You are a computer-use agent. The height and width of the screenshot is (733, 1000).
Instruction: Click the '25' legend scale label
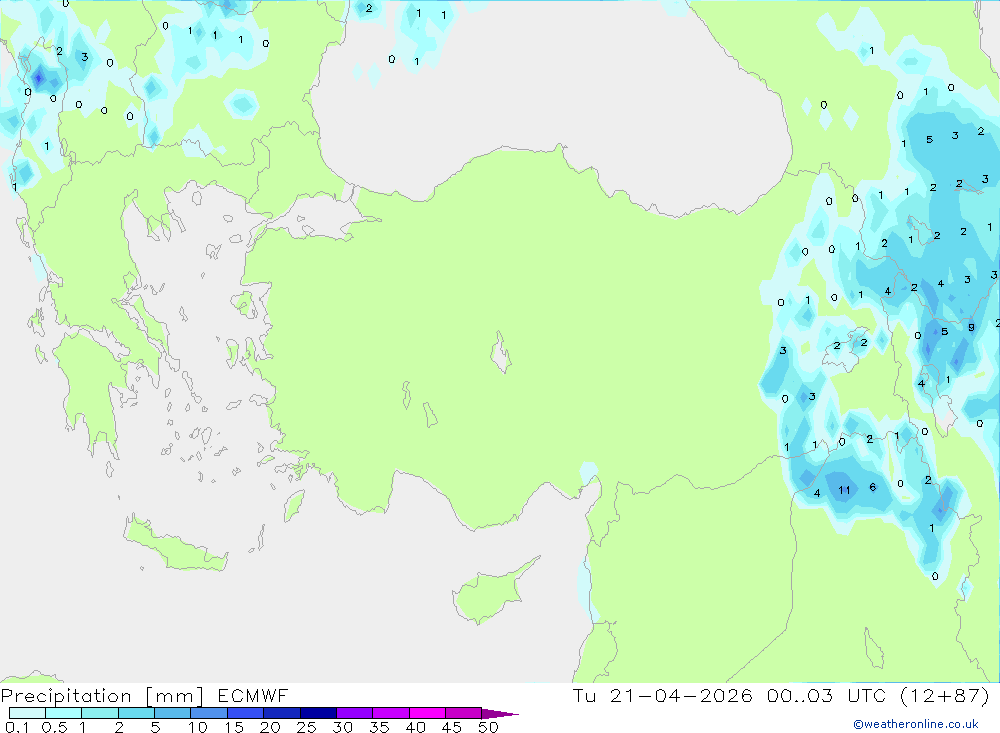[306, 727]
